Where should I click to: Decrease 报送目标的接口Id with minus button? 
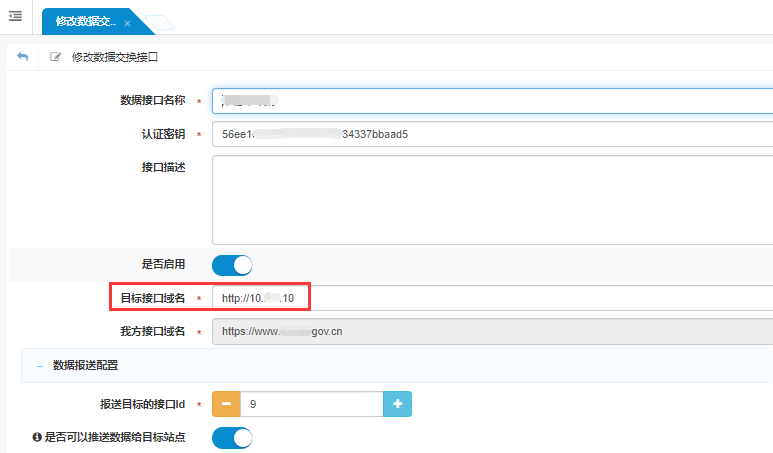click(x=226, y=404)
